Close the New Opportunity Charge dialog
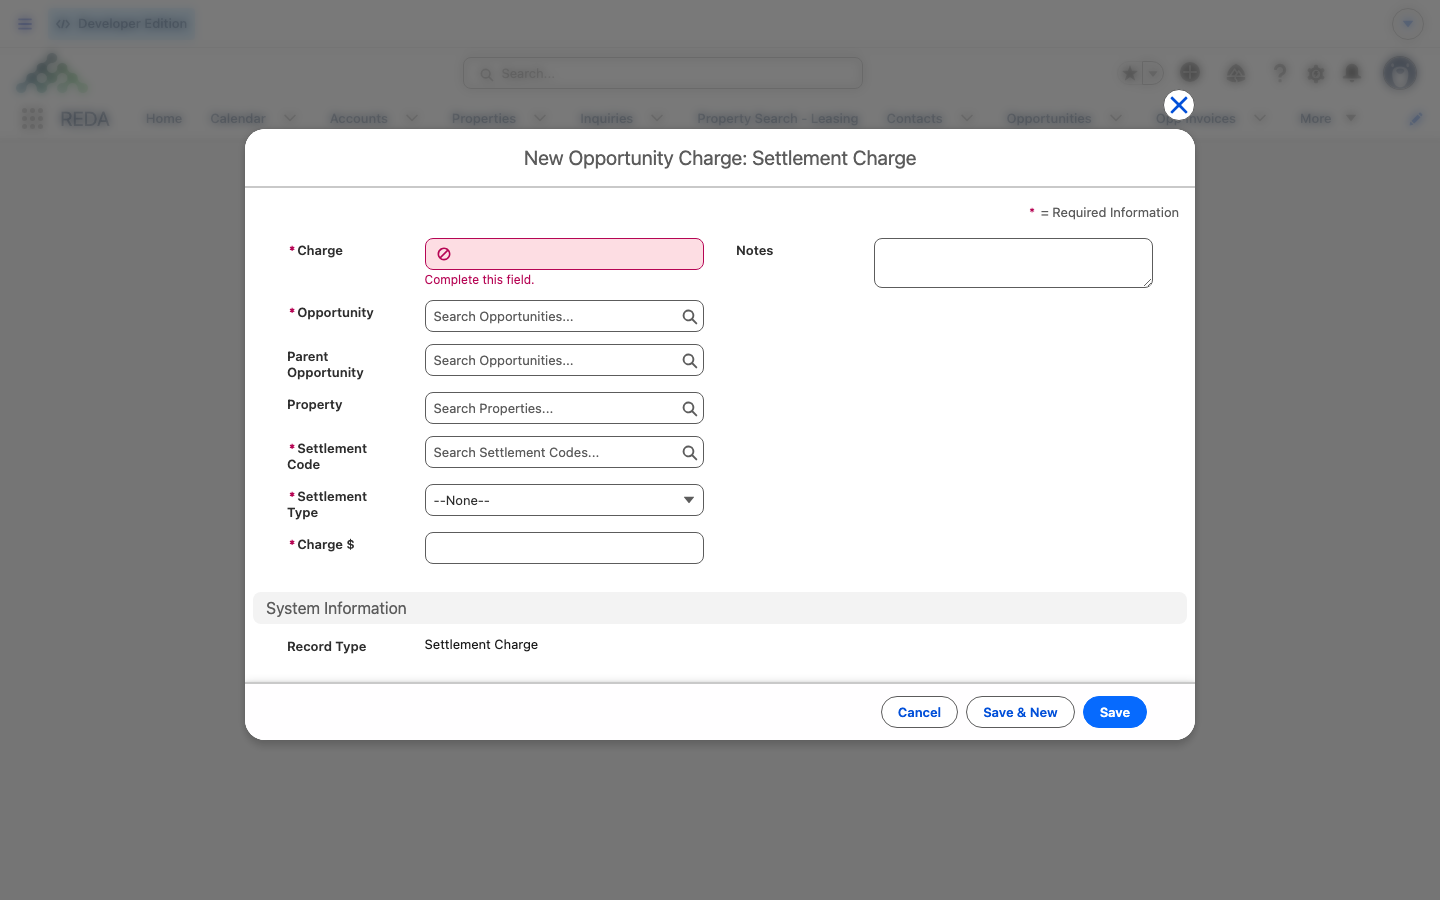 coord(1179,105)
